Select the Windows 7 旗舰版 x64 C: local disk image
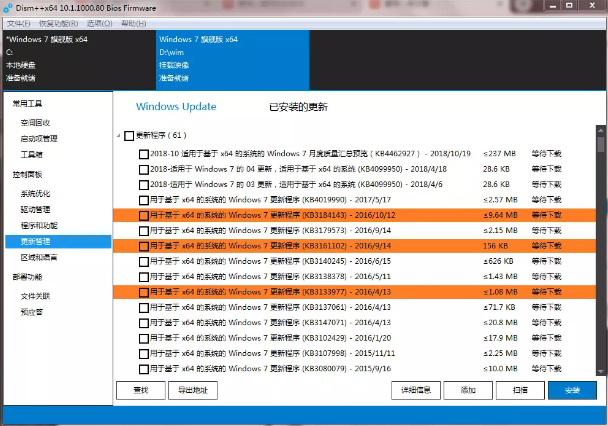The image size is (608, 426). pyautogui.click(x=79, y=59)
